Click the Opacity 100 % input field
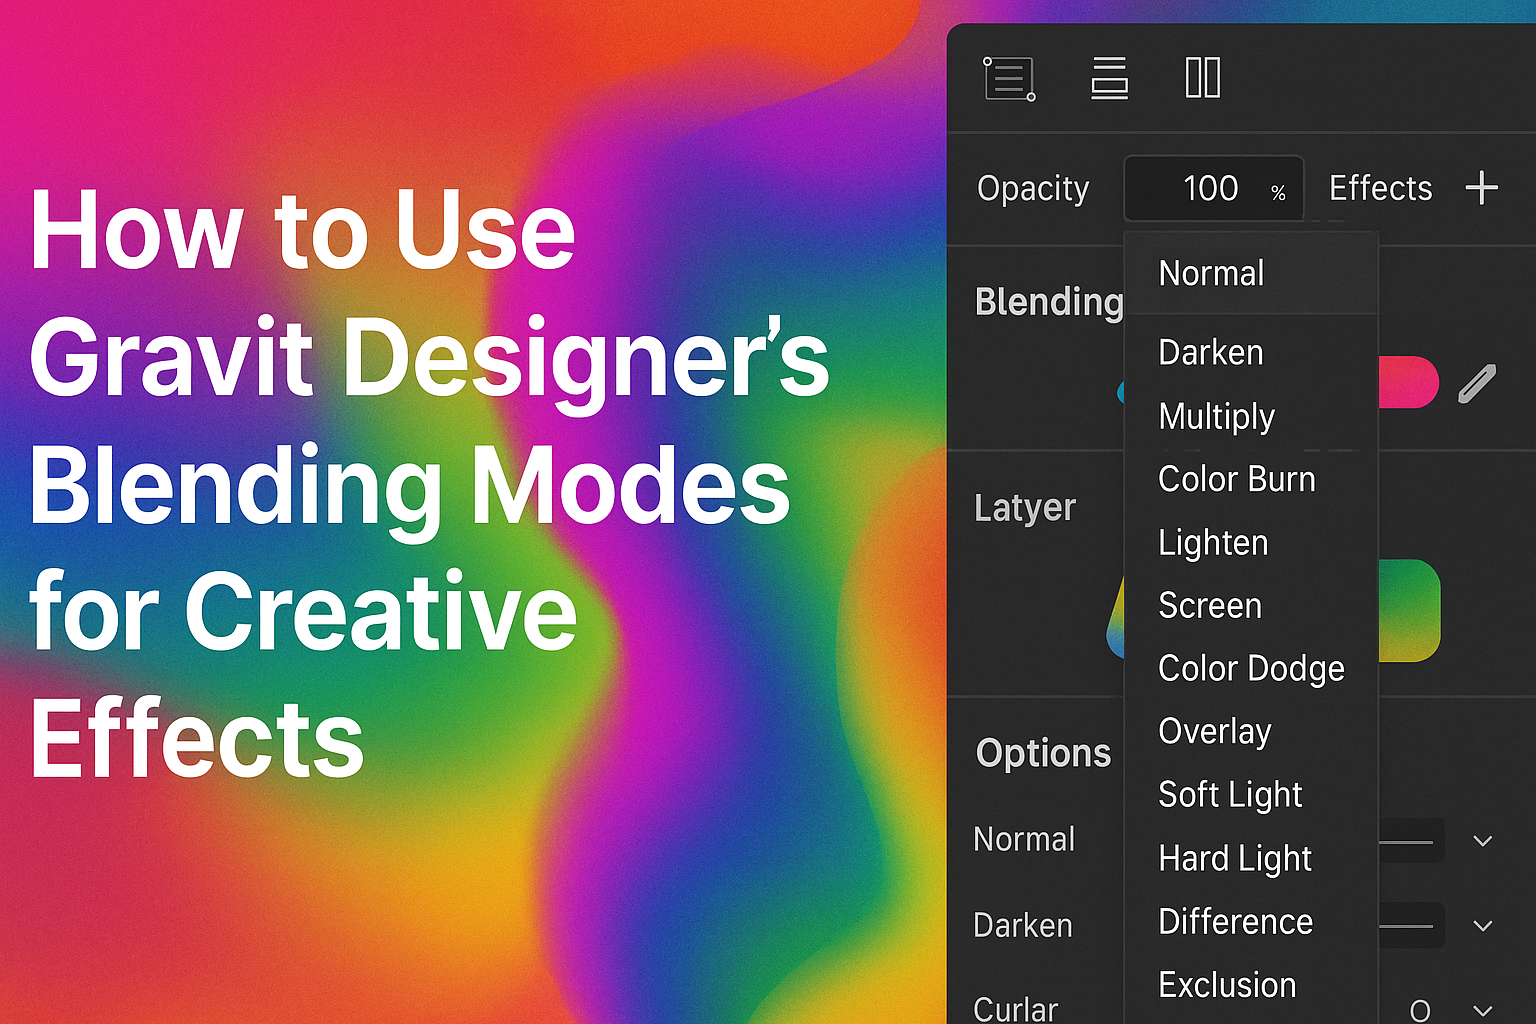The width and height of the screenshot is (1536, 1024). click(1214, 188)
